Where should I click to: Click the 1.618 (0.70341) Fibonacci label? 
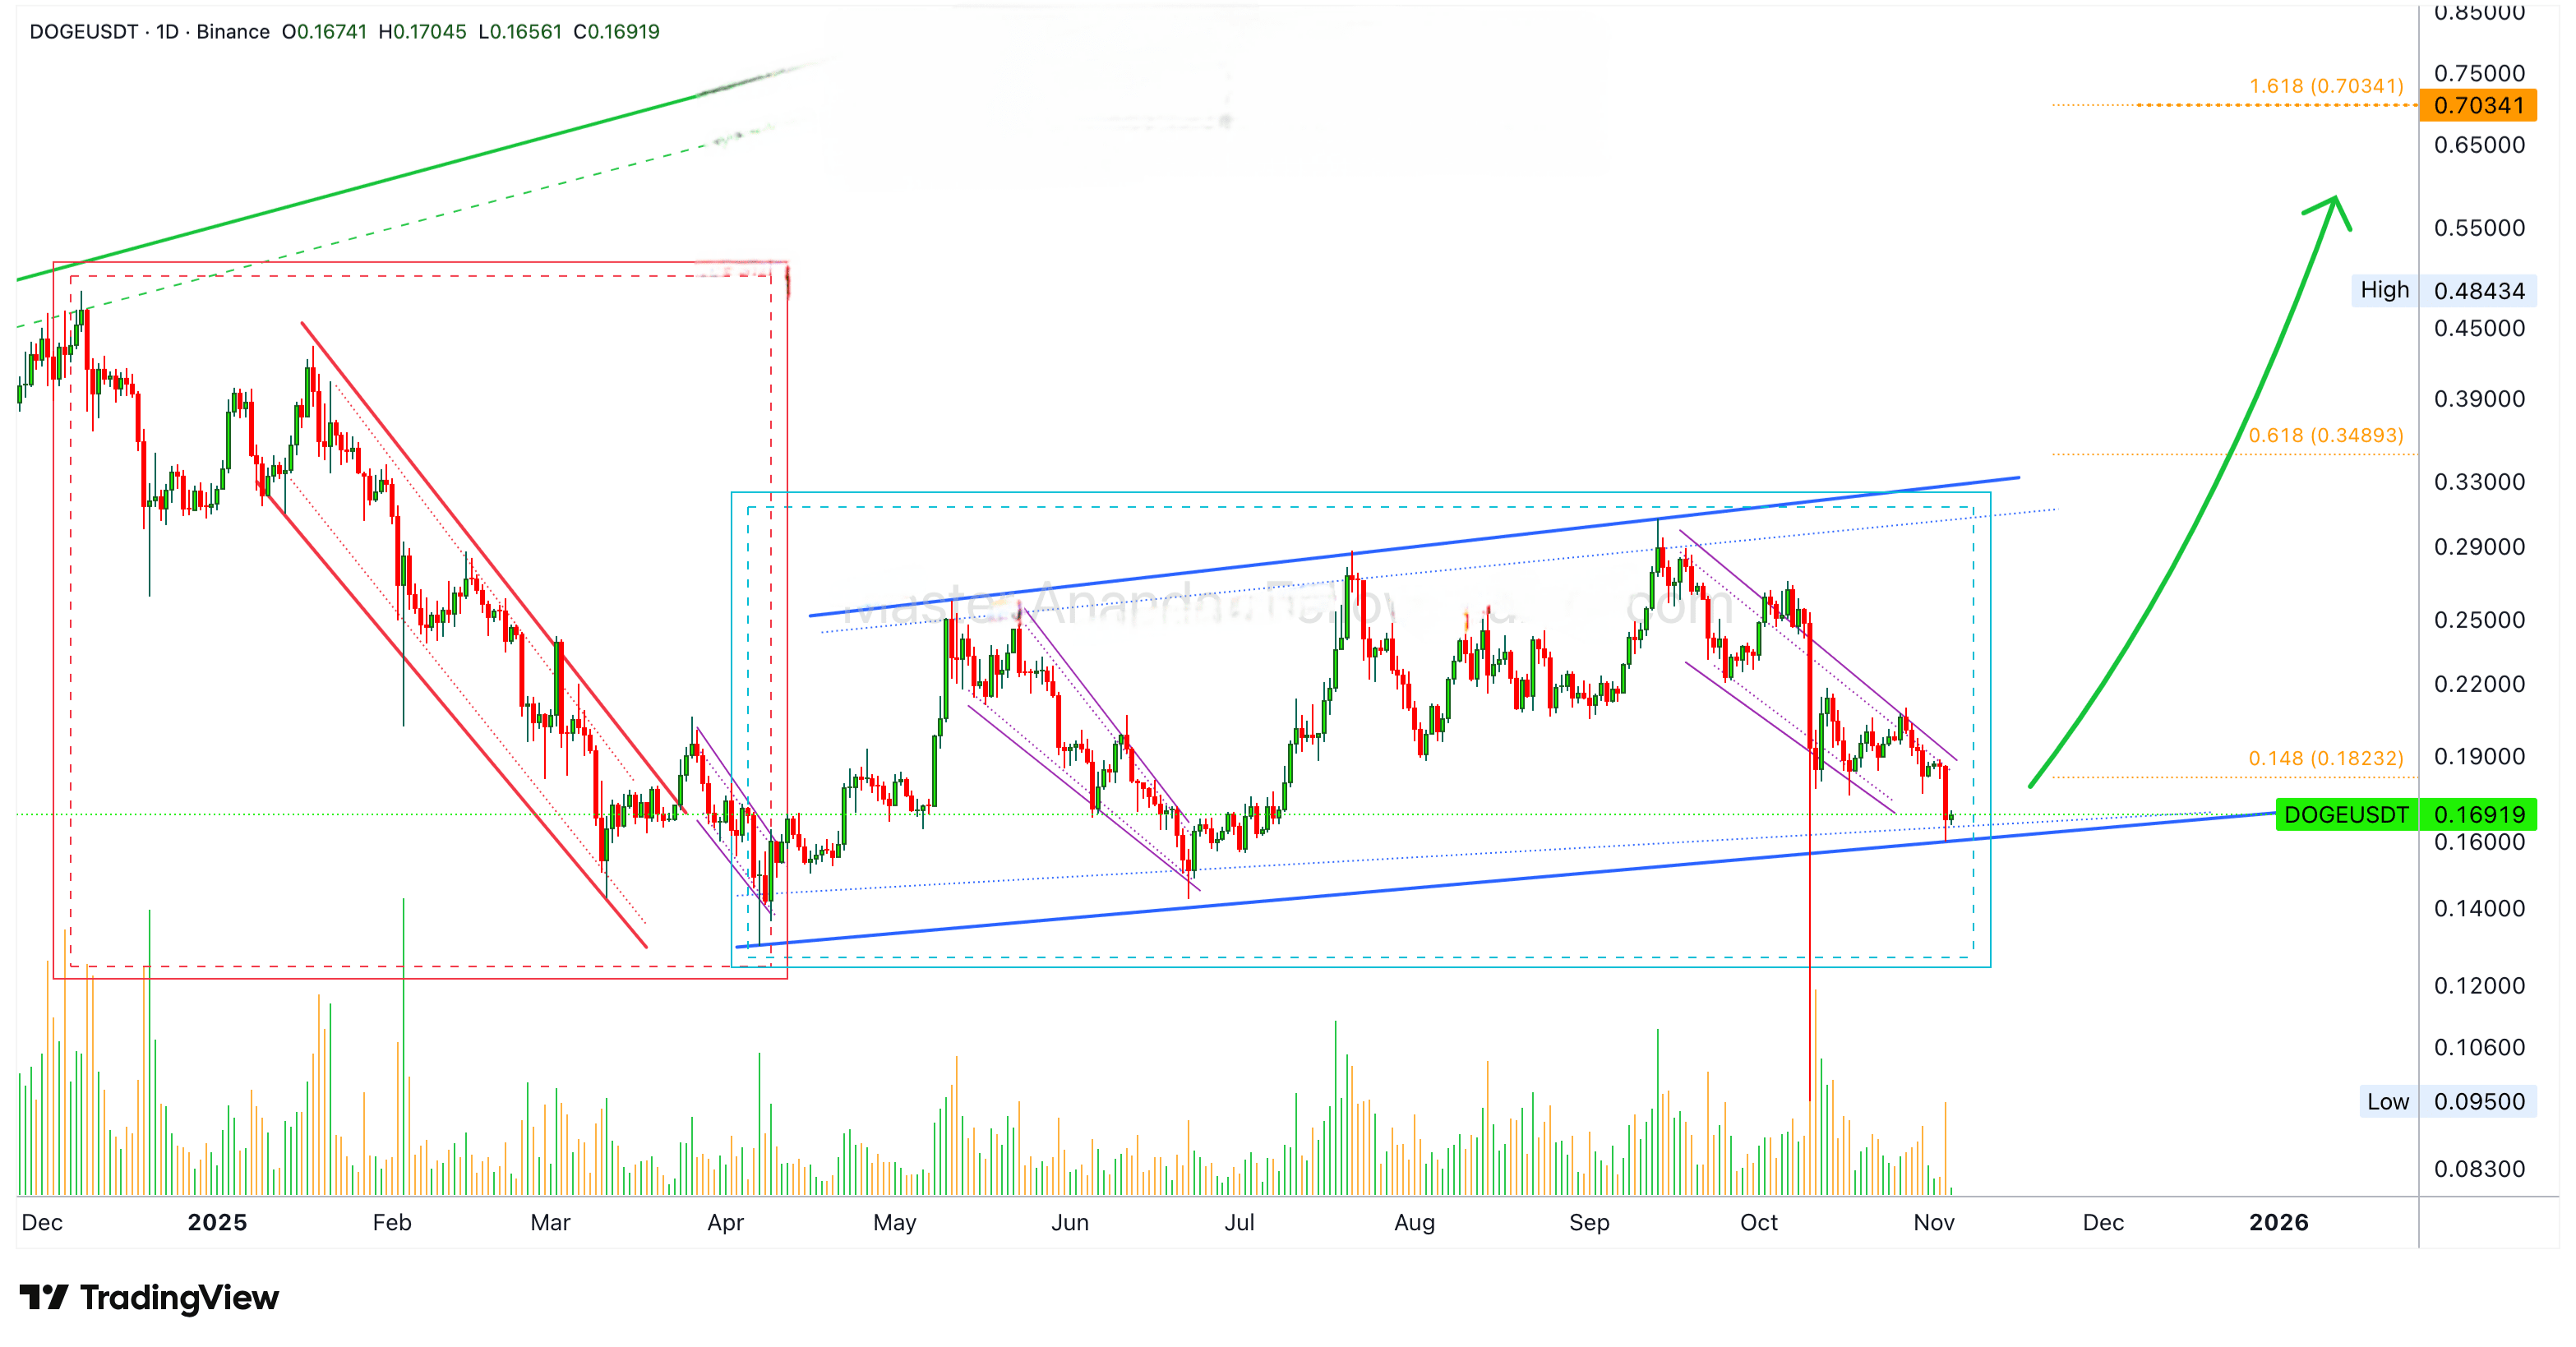pyautogui.click(x=2325, y=86)
